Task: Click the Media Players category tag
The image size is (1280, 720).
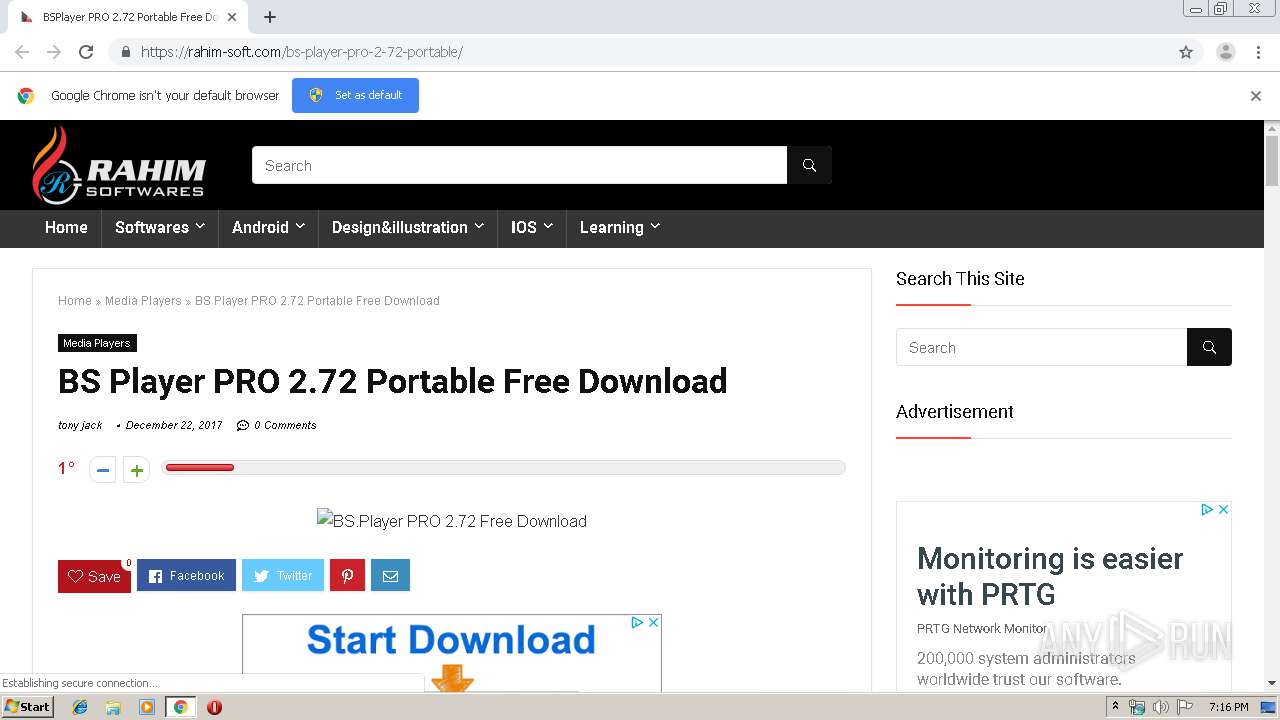Action: coord(97,343)
